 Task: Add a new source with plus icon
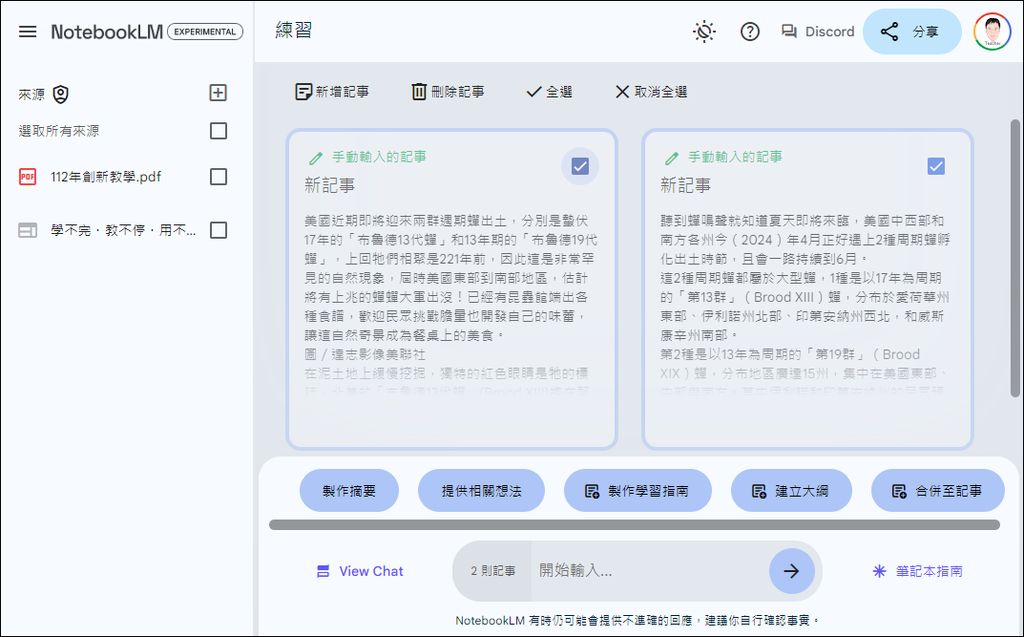pyautogui.click(x=217, y=93)
